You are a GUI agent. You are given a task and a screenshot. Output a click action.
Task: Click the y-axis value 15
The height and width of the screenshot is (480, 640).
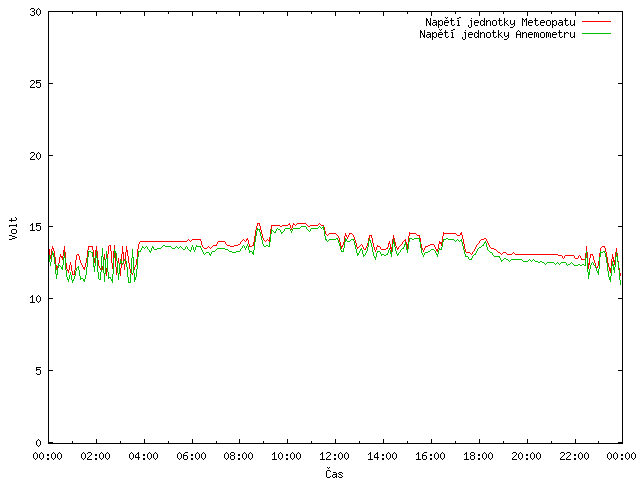[x=36, y=227]
